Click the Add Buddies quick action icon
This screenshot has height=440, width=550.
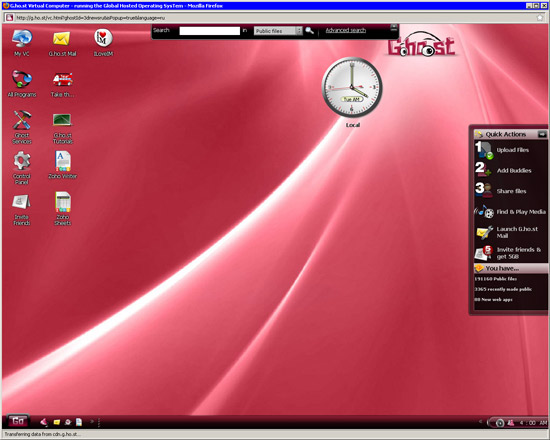[x=483, y=169]
